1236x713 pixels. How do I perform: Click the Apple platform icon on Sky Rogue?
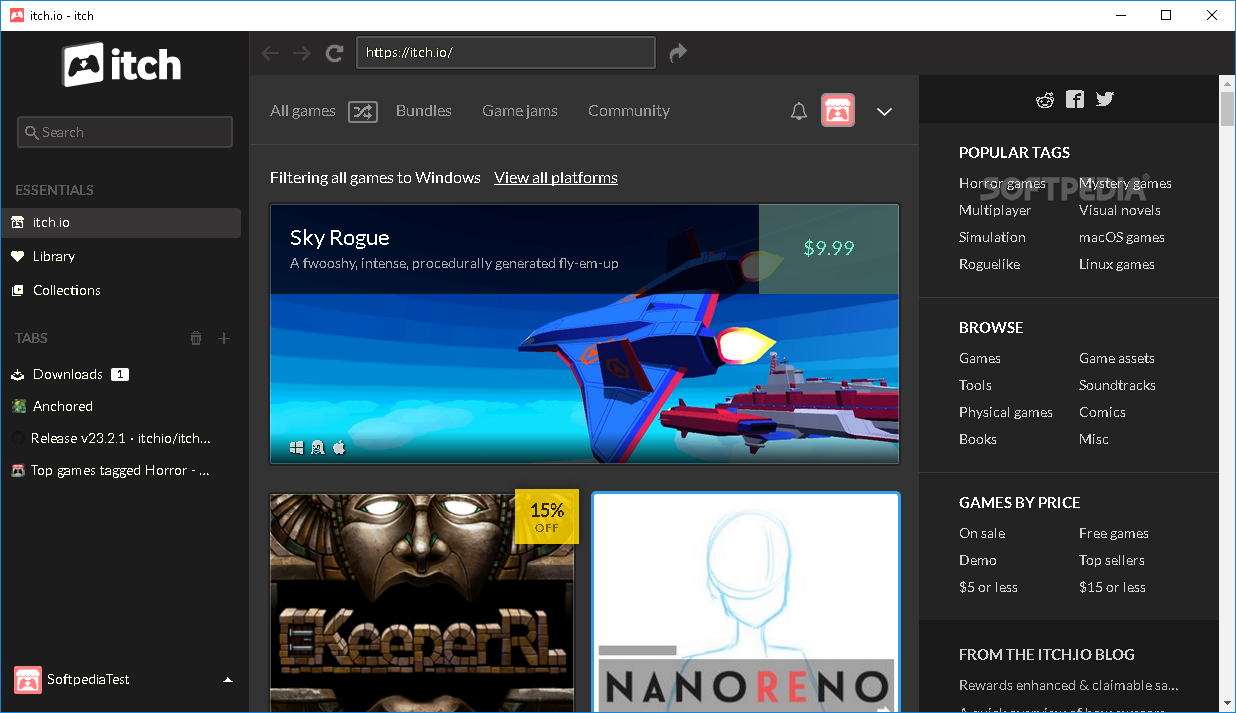339,447
